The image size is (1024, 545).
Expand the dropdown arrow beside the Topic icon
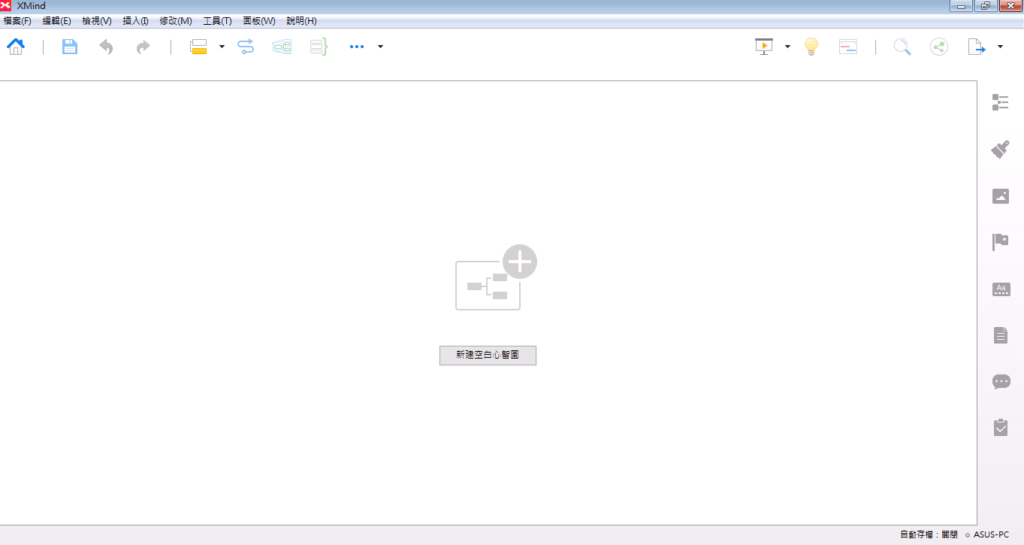click(x=221, y=46)
